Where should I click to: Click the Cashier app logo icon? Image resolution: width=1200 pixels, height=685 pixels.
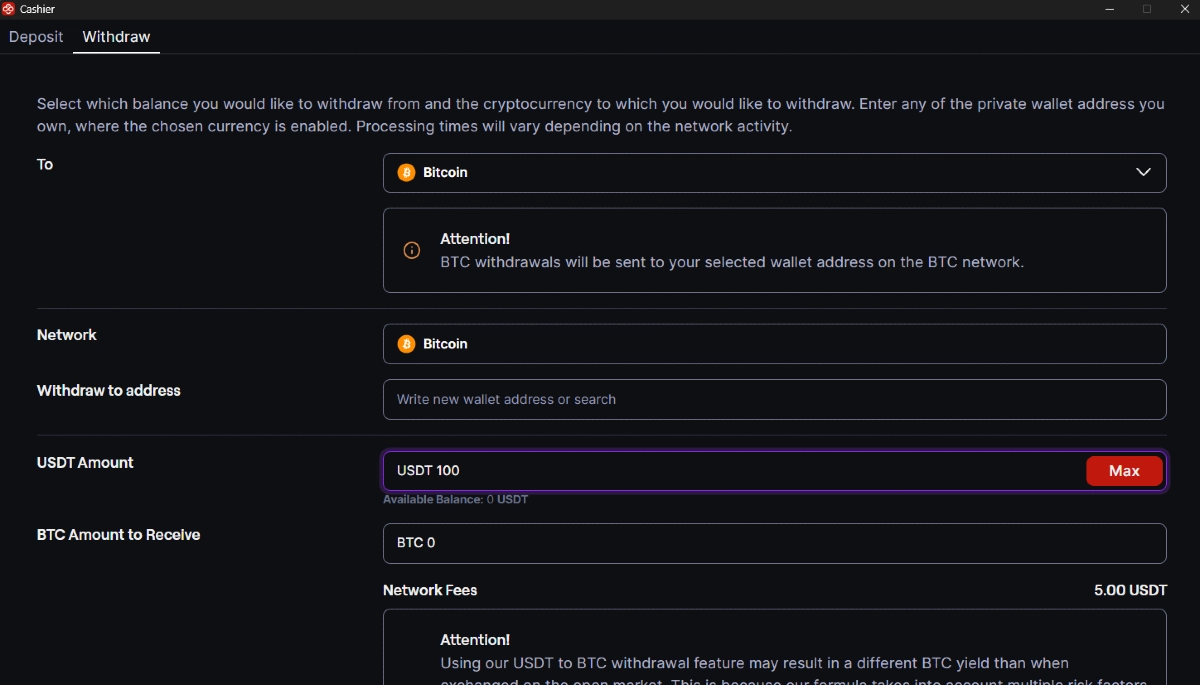tap(9, 9)
